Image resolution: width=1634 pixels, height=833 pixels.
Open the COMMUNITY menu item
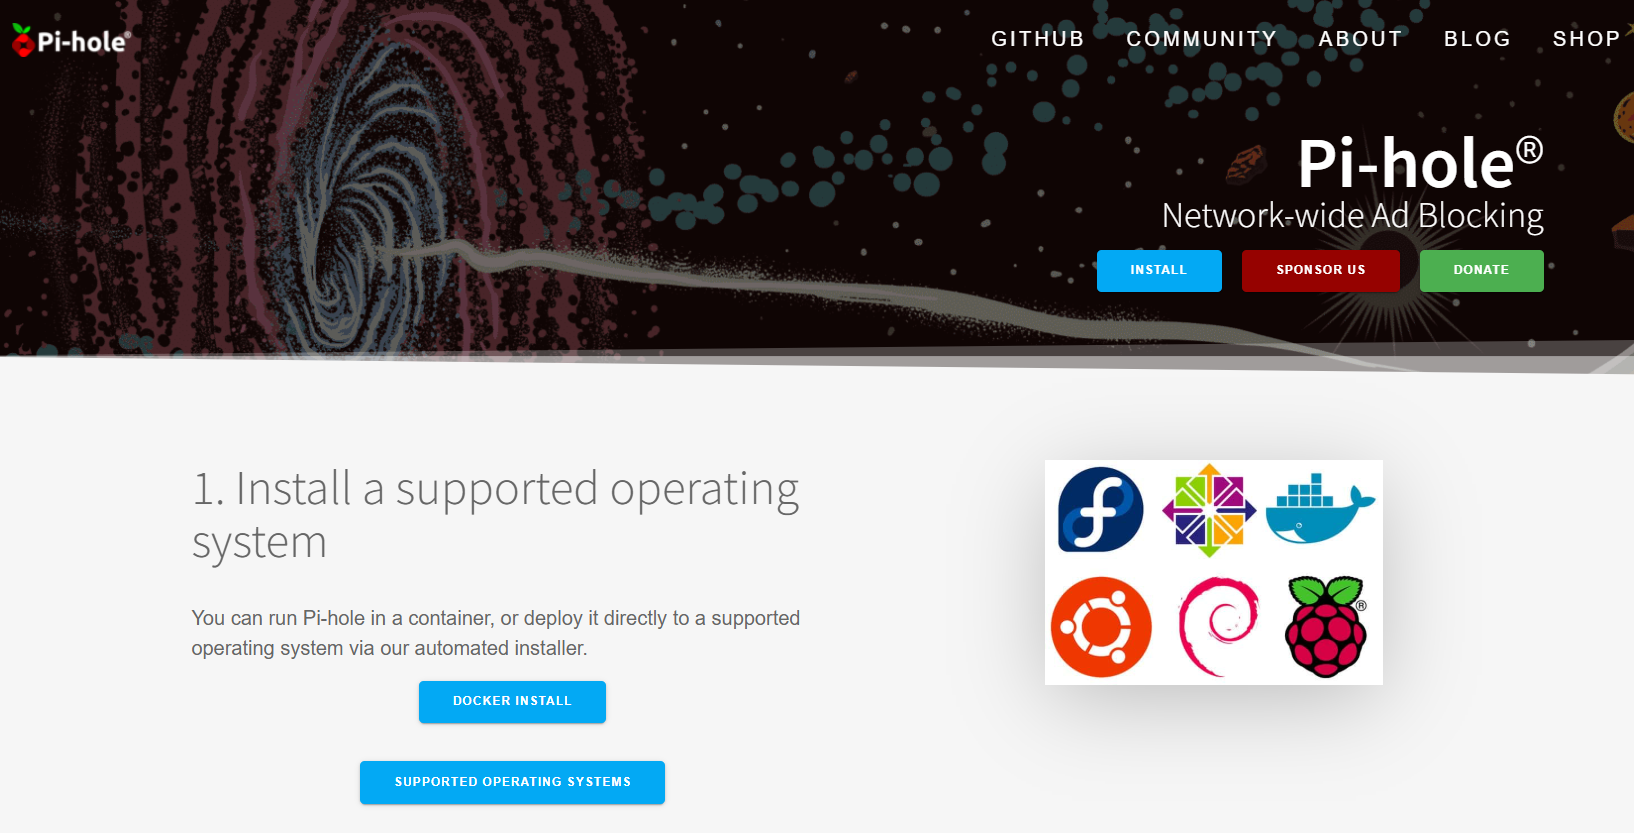(1202, 39)
